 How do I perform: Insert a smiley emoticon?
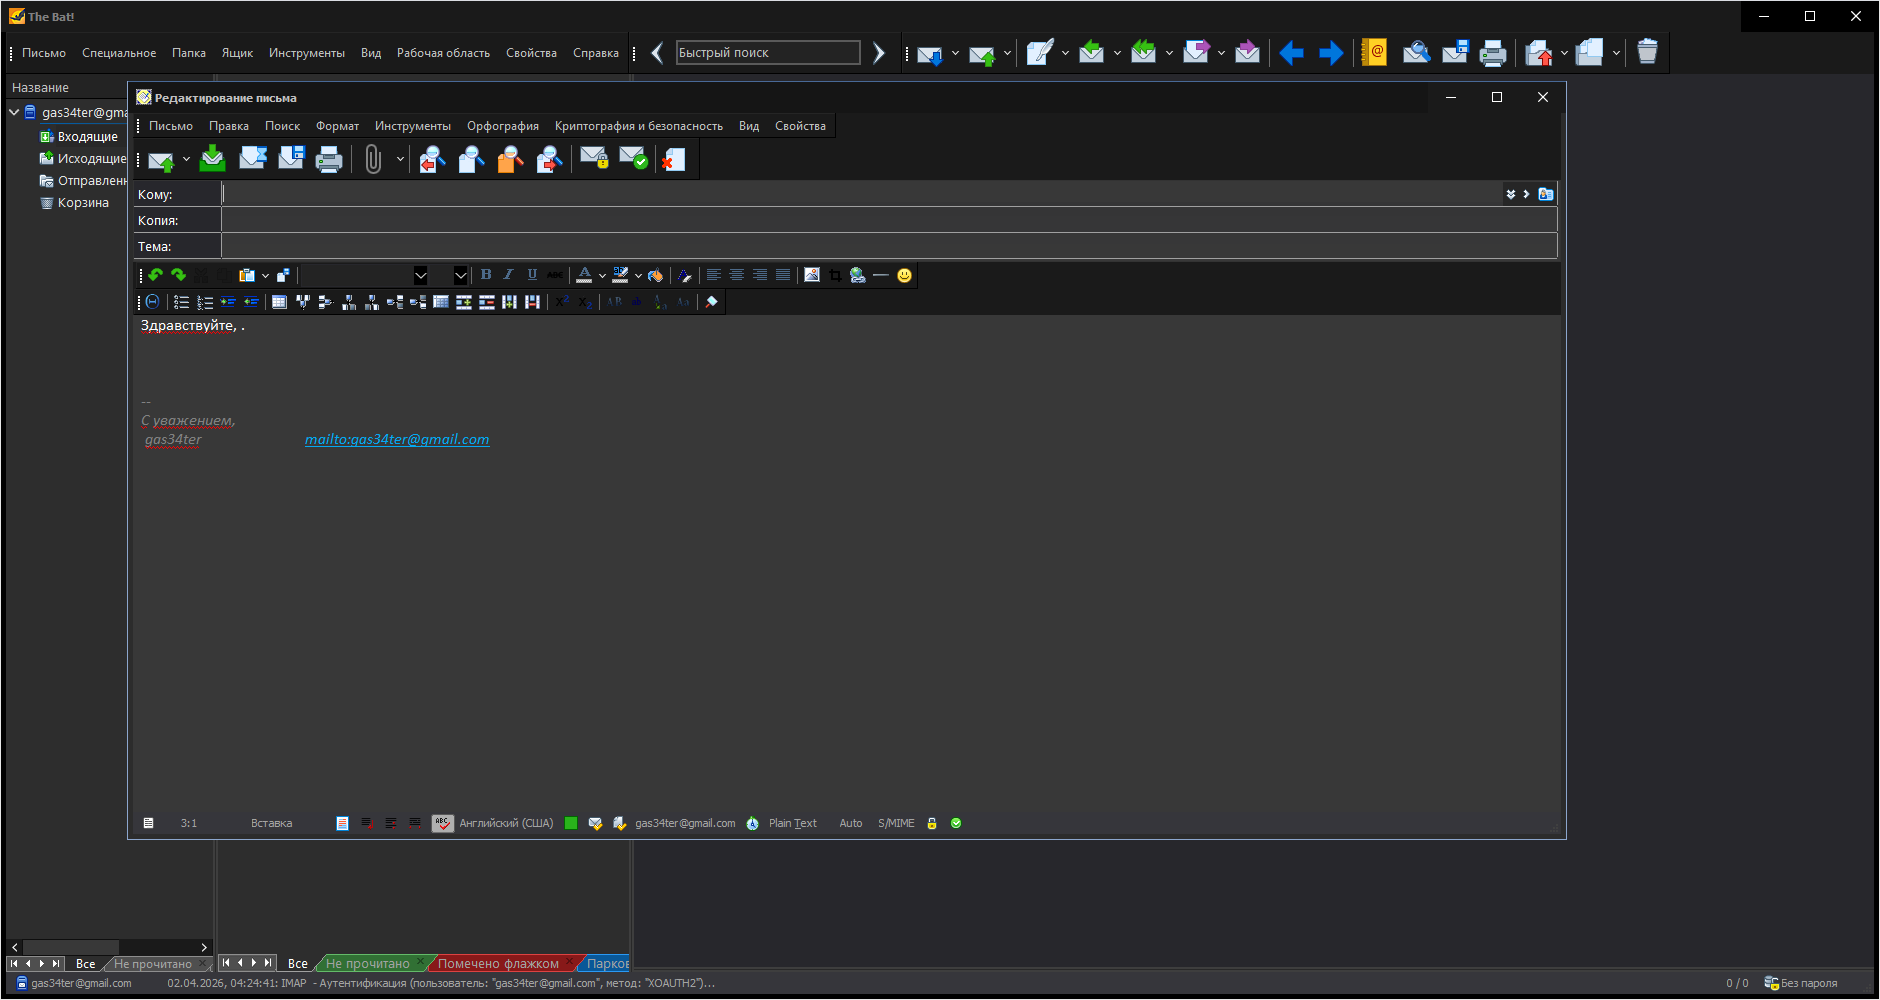point(904,276)
